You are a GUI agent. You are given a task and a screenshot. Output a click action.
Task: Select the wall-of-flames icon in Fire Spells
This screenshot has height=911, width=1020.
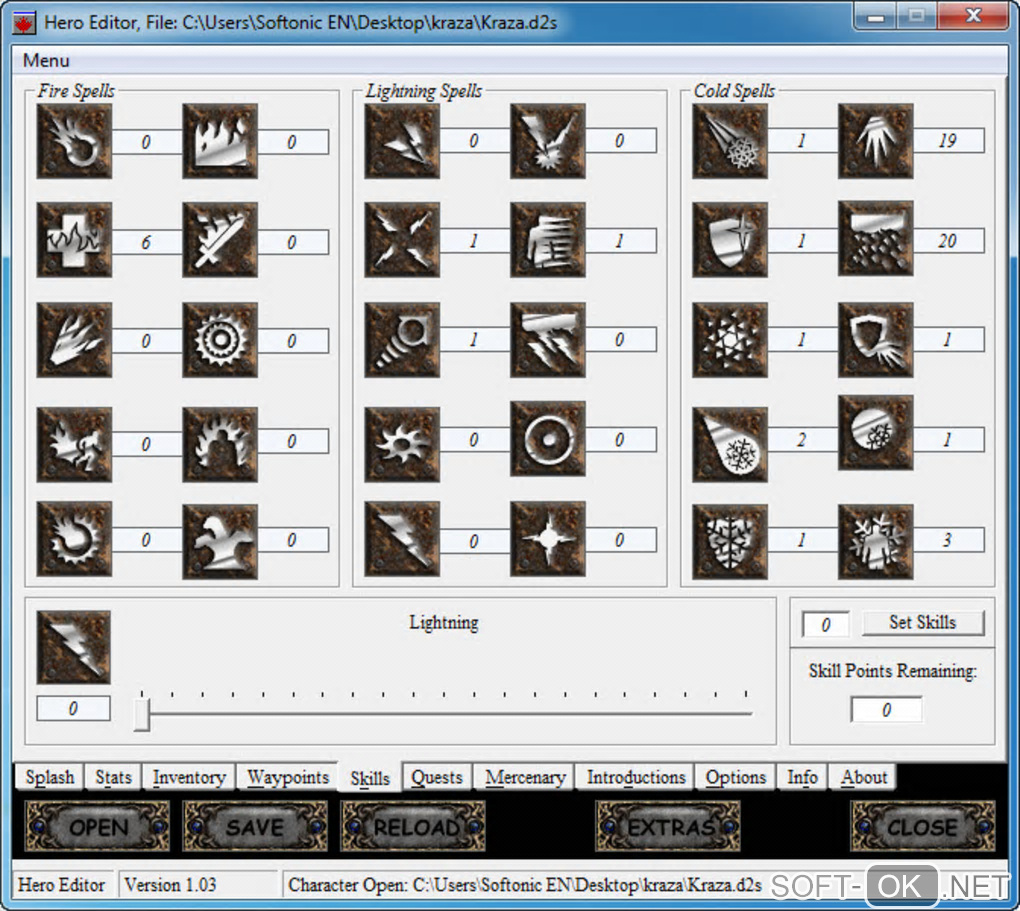[220, 141]
